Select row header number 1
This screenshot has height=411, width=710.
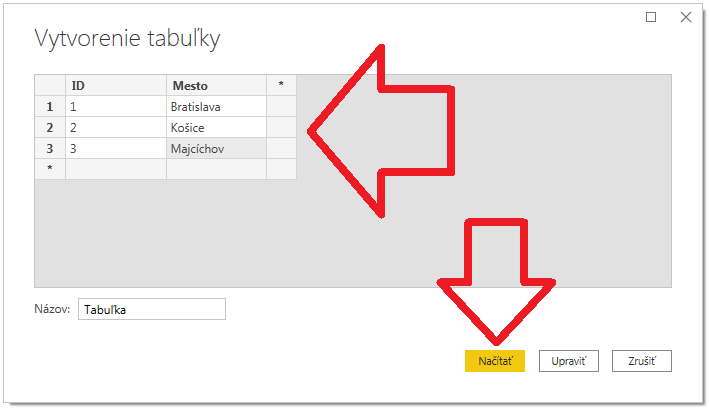click(50, 107)
